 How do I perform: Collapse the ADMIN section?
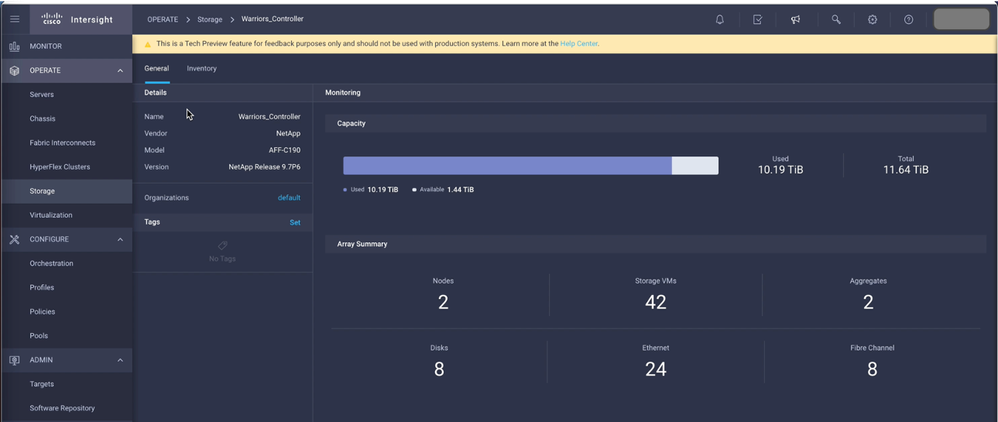point(120,360)
